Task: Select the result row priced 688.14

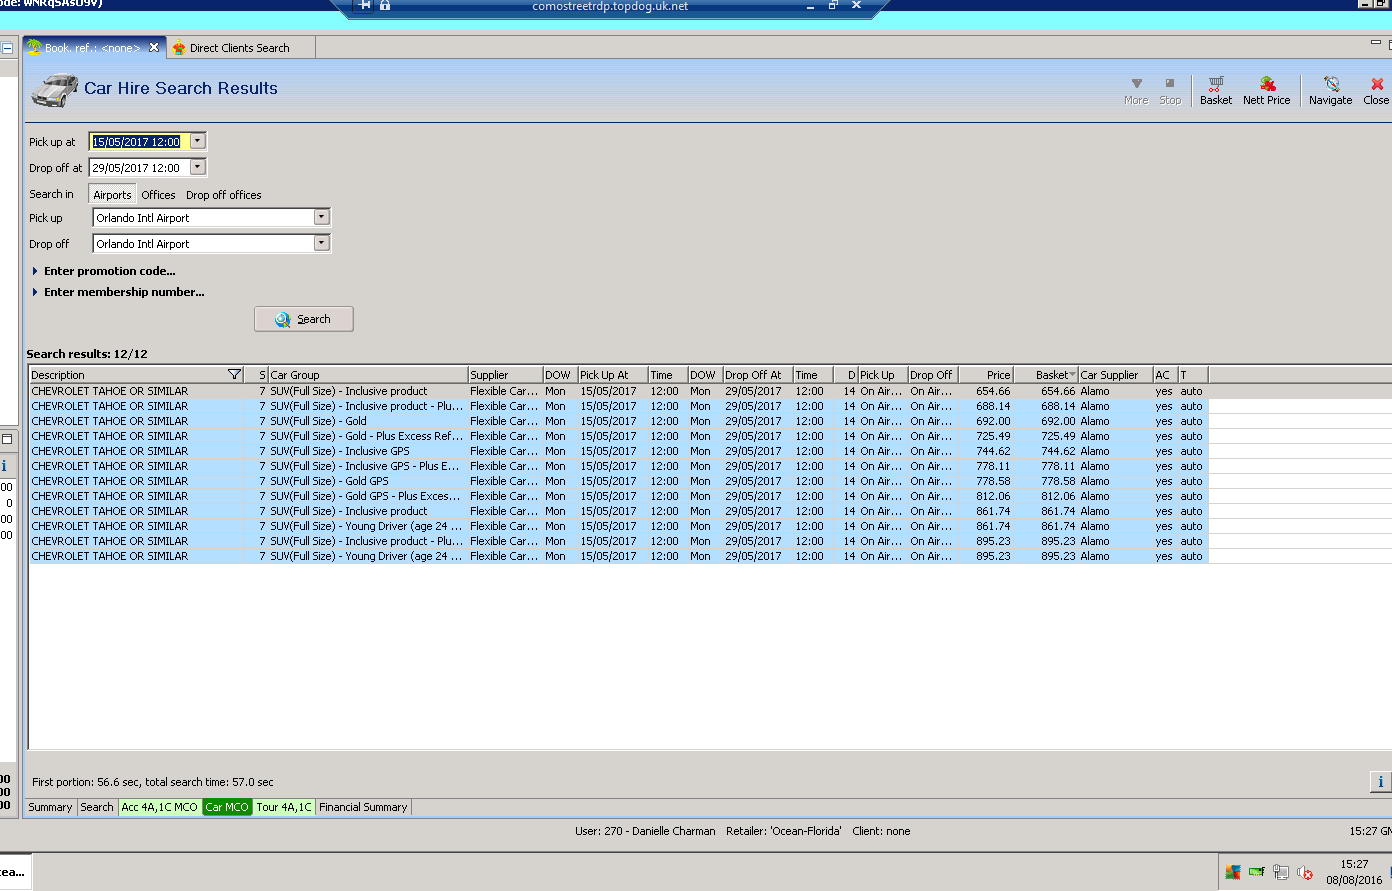Action: pyautogui.click(x=618, y=406)
